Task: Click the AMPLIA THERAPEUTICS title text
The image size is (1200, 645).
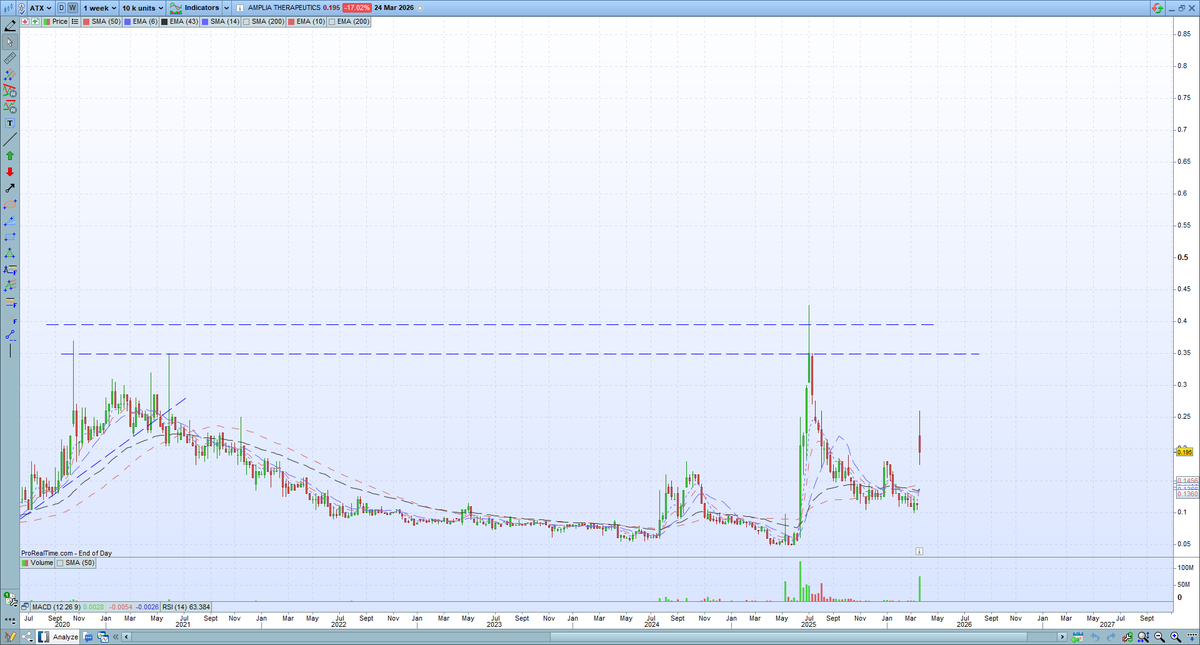Action: click(x=284, y=8)
